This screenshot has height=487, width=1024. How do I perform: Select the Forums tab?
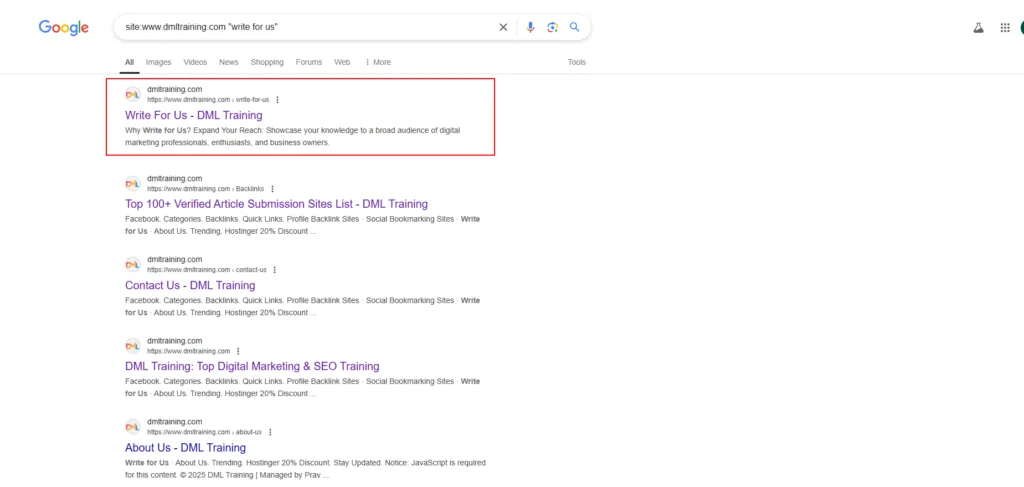click(x=309, y=62)
